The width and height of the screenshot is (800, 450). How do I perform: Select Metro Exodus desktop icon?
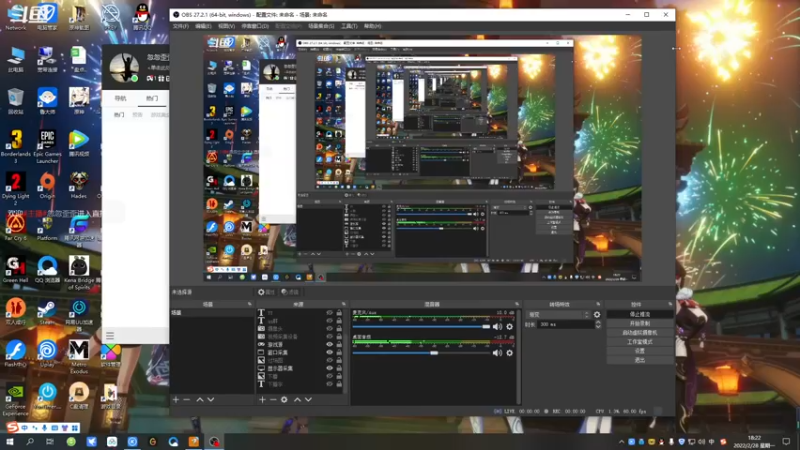click(x=79, y=357)
